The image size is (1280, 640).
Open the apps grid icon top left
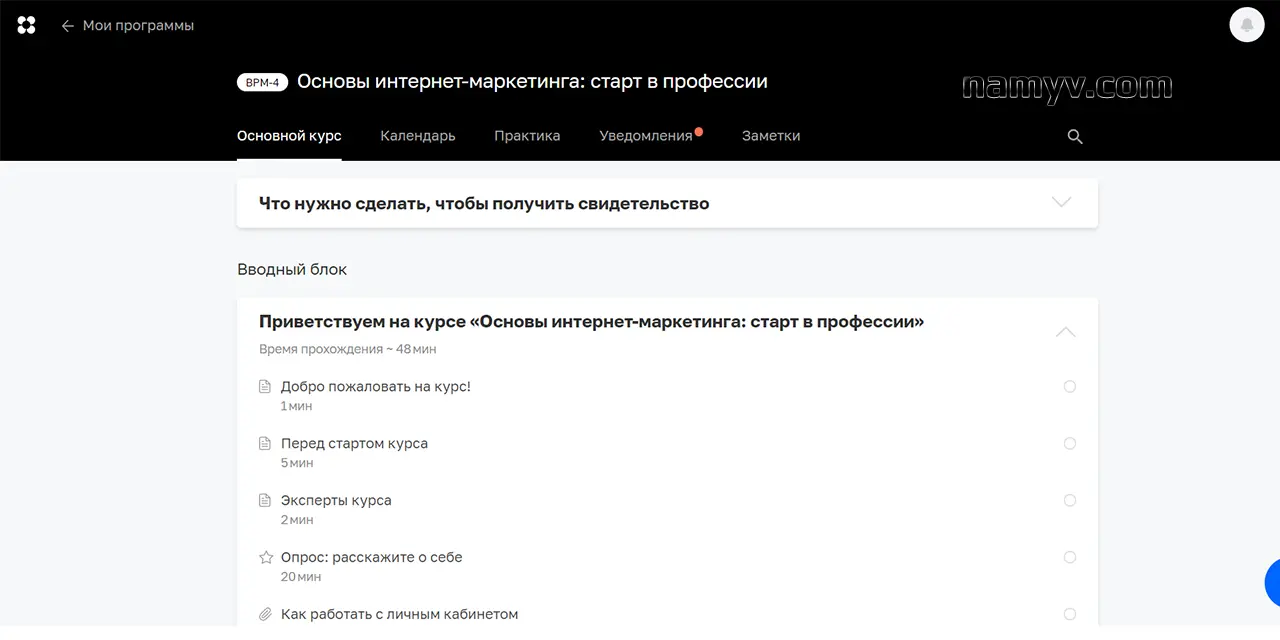click(25, 25)
